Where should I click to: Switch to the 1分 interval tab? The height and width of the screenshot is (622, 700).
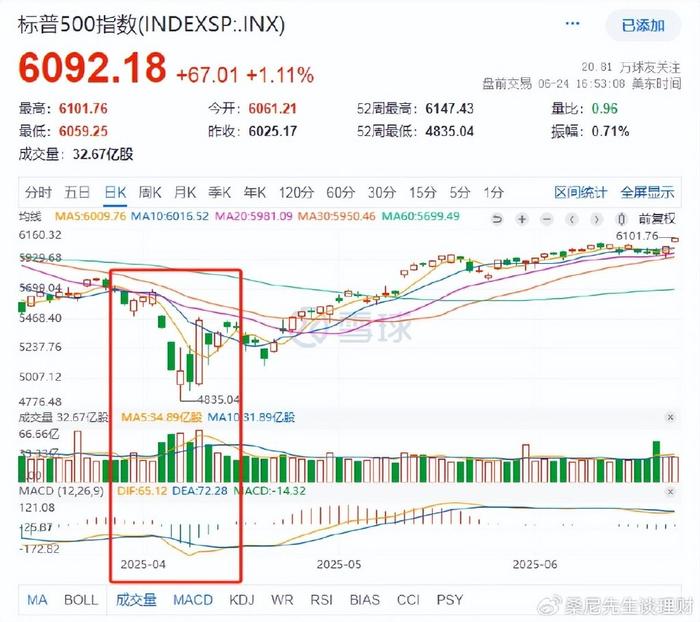493,192
